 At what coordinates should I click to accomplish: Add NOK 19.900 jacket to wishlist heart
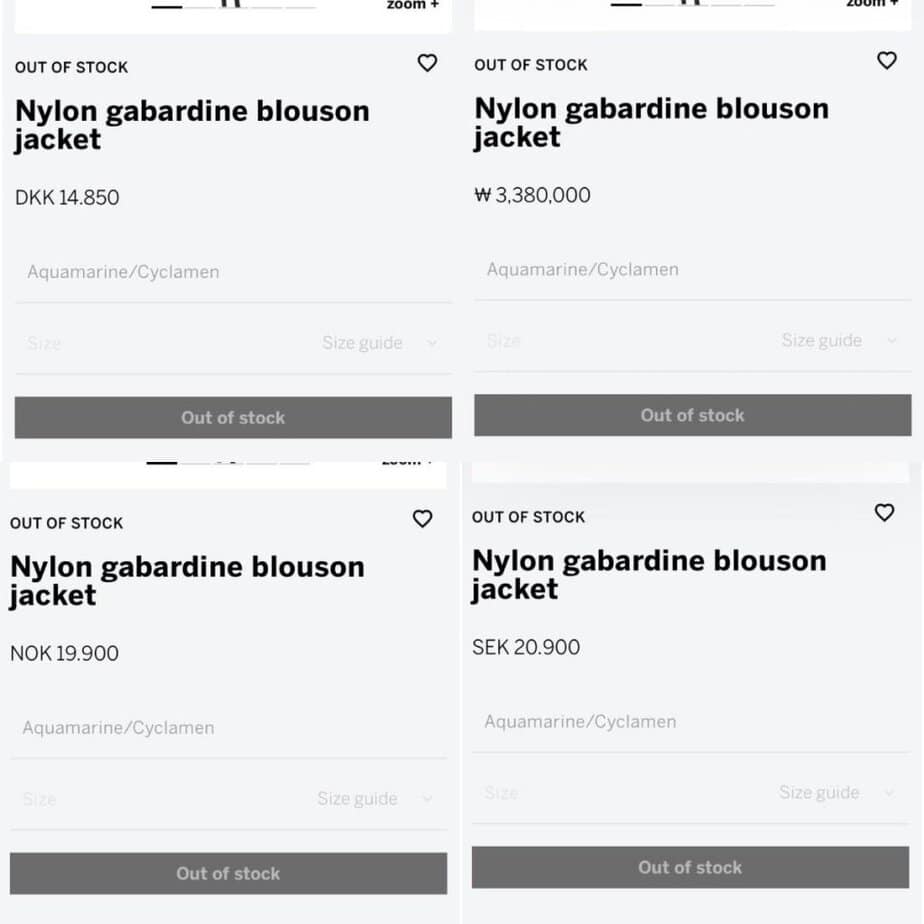click(x=422, y=518)
